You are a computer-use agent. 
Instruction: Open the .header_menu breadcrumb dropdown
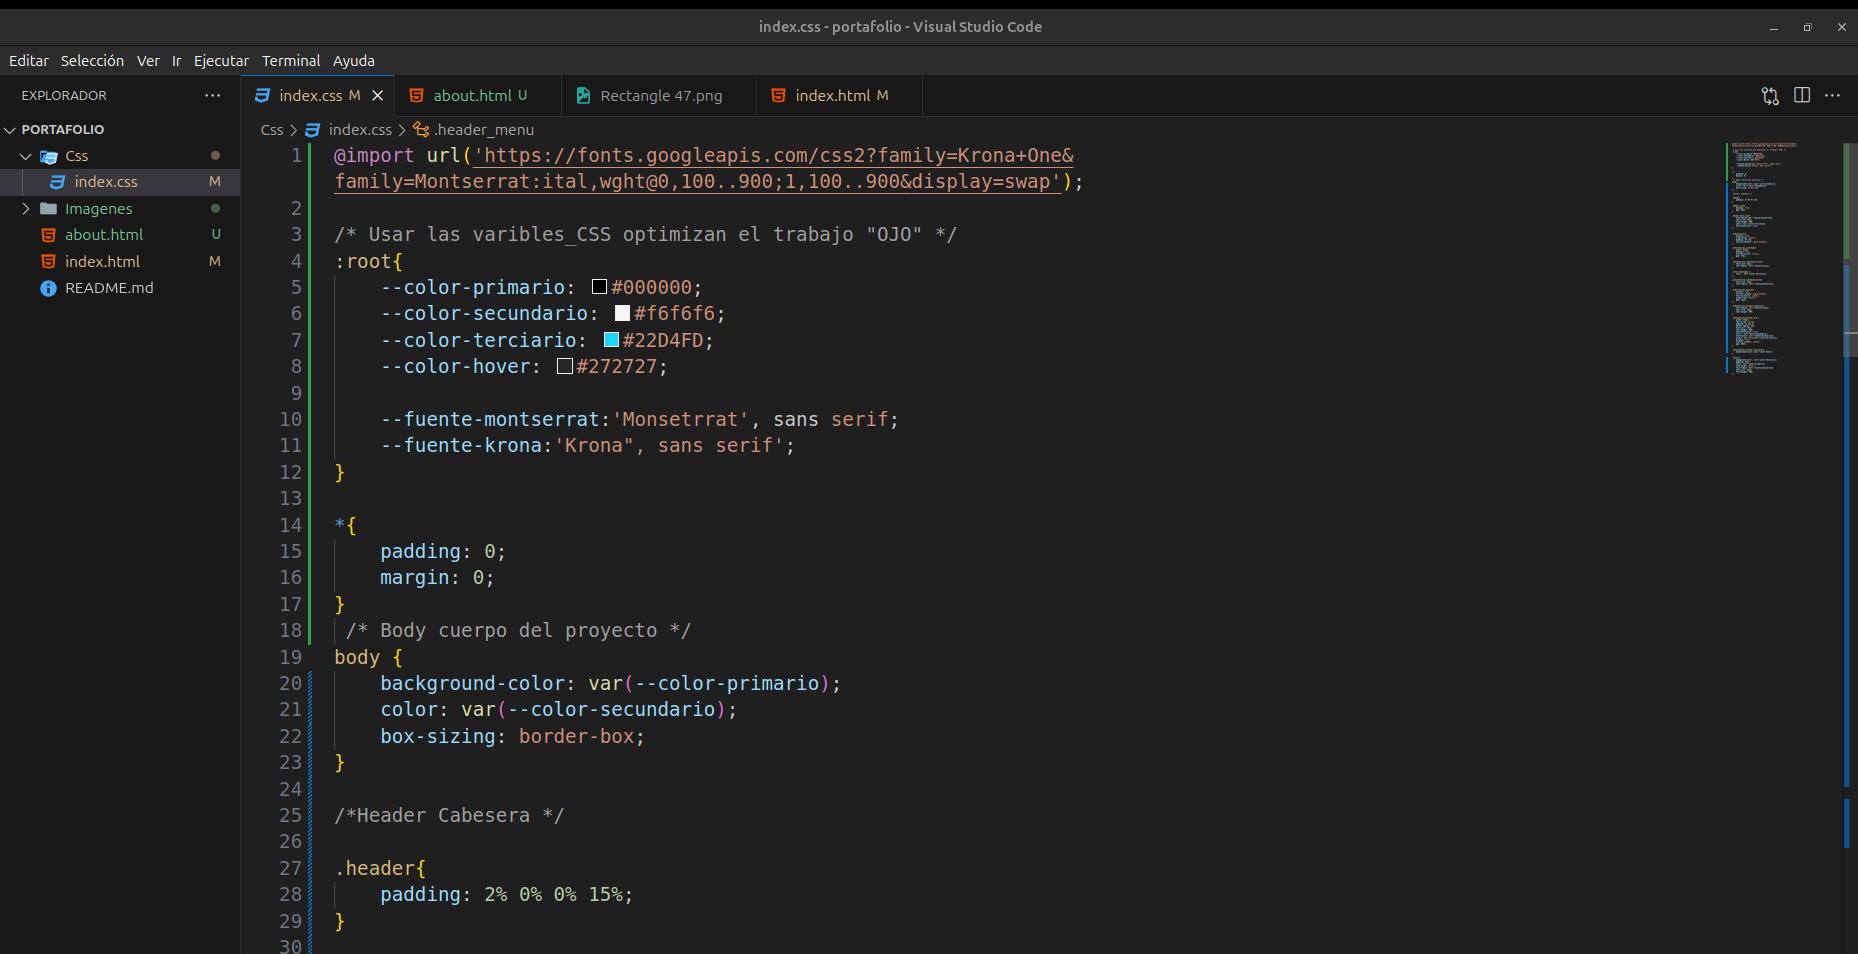[x=484, y=129]
